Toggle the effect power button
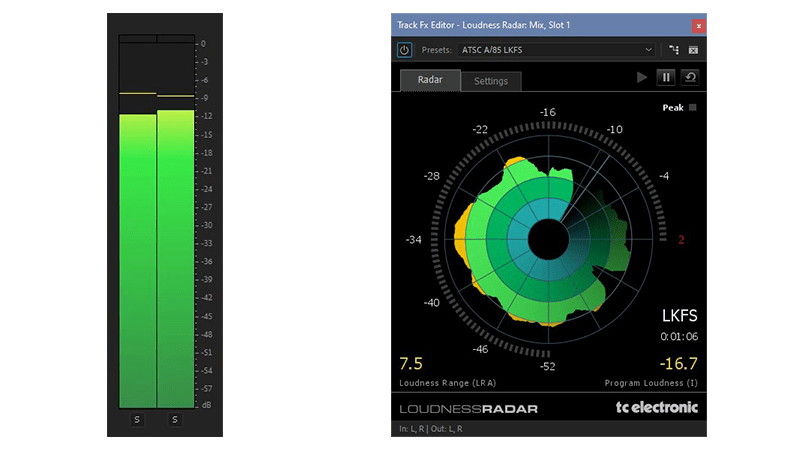The image size is (800, 450). click(x=404, y=50)
